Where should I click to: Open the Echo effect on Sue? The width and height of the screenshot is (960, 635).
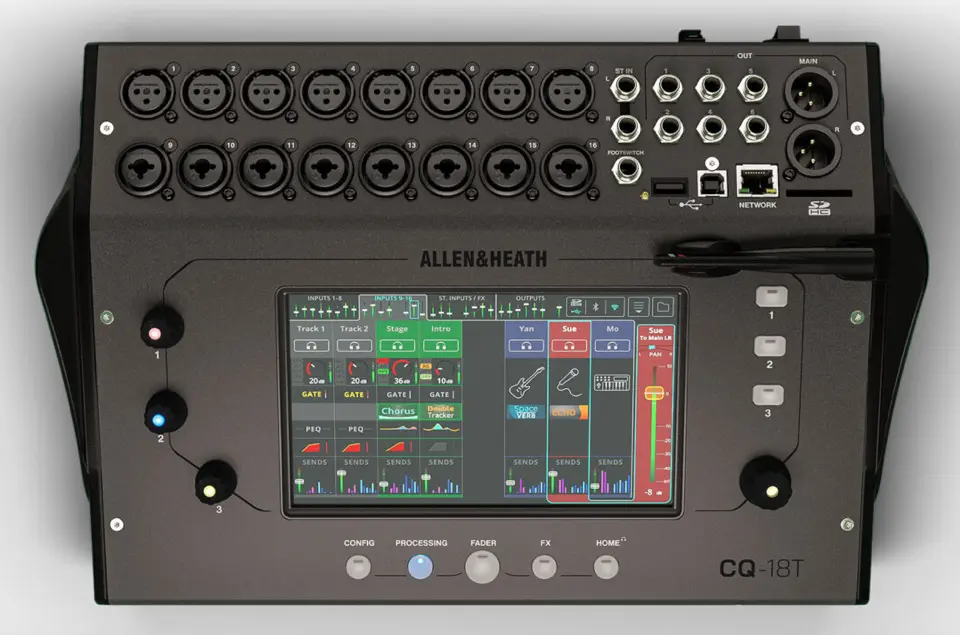[x=568, y=412]
